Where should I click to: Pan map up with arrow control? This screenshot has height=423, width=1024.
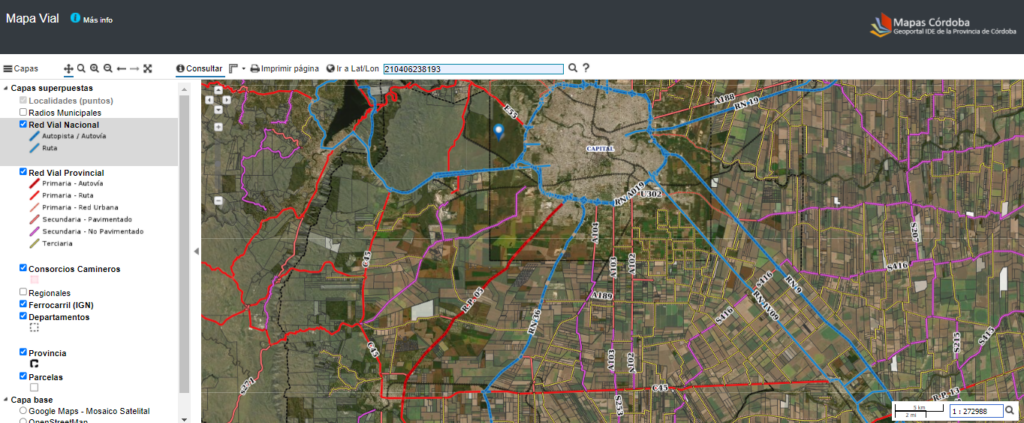[x=218, y=91]
